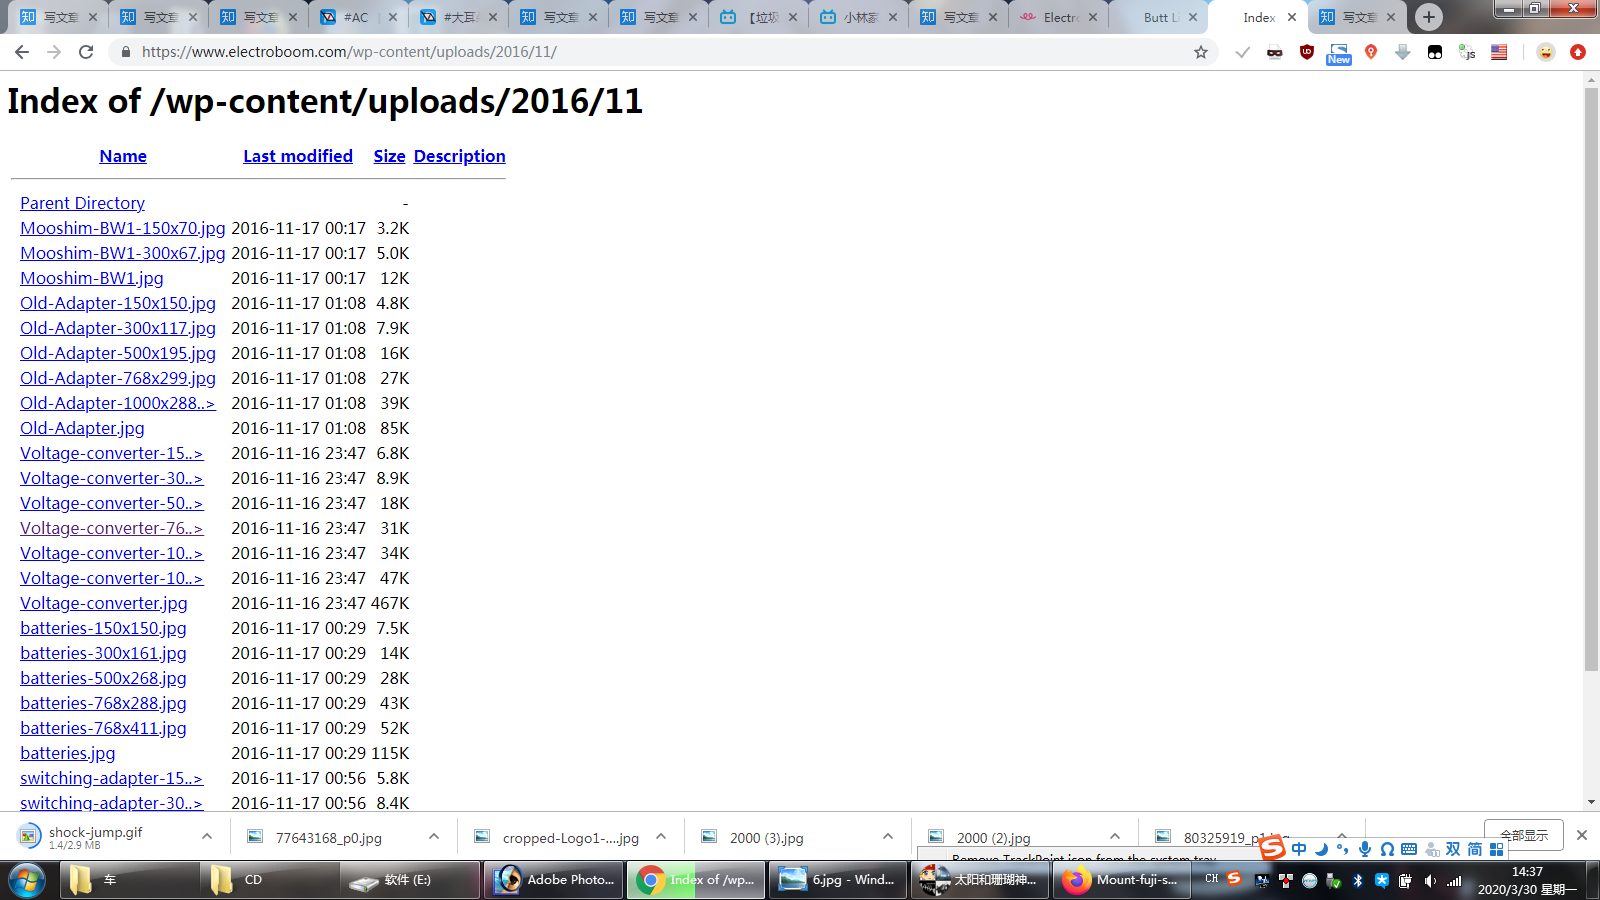Close the Index tab
This screenshot has width=1600, height=900.
point(1292,17)
